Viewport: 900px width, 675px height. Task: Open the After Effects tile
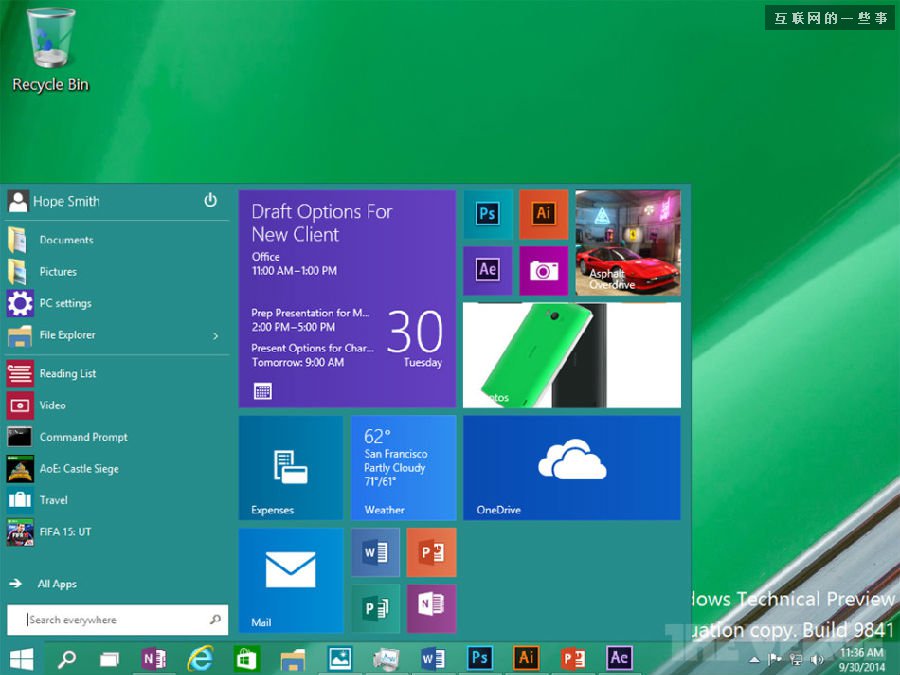[487, 270]
